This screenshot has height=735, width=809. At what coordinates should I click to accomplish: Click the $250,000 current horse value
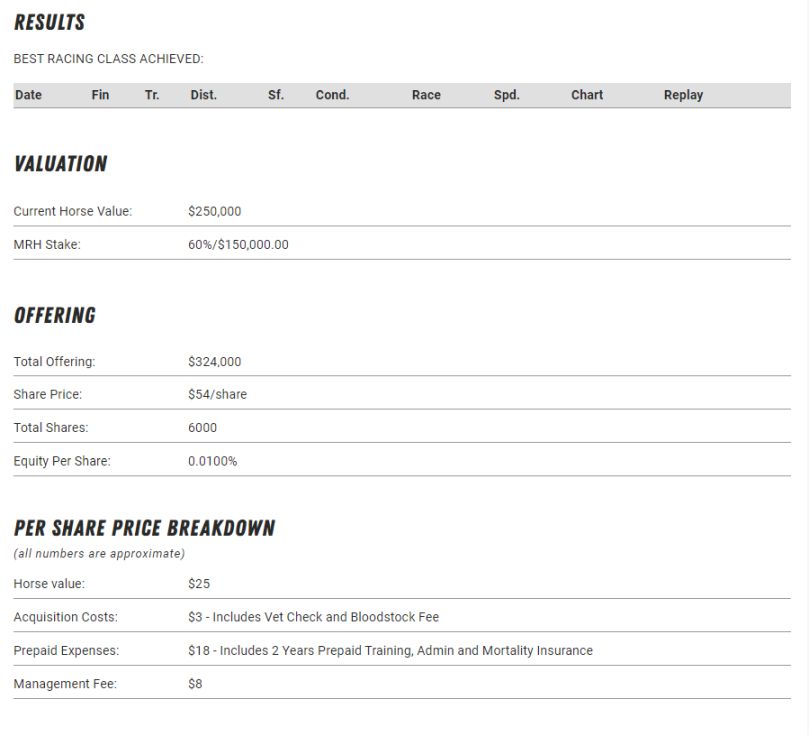pyautogui.click(x=214, y=211)
